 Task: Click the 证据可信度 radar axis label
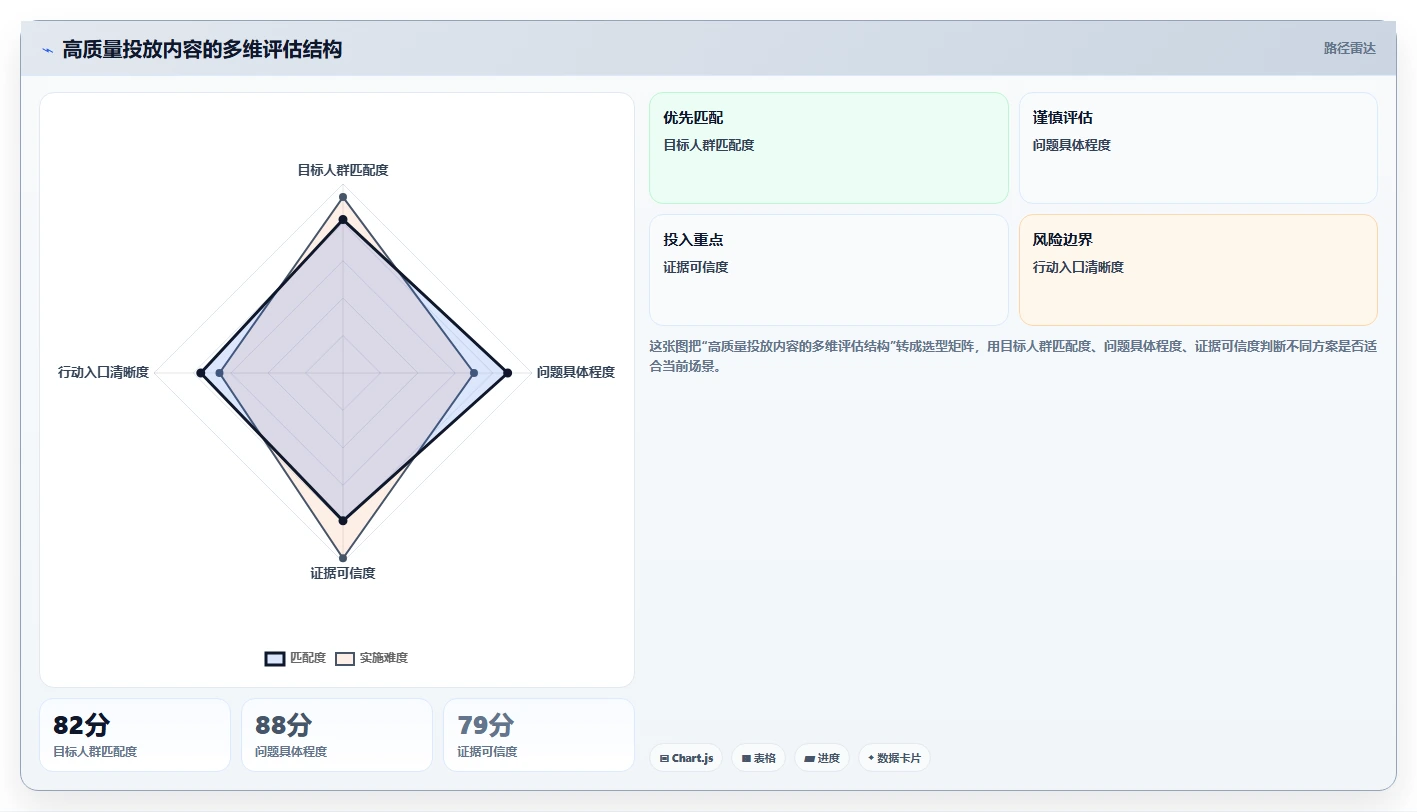[343, 573]
